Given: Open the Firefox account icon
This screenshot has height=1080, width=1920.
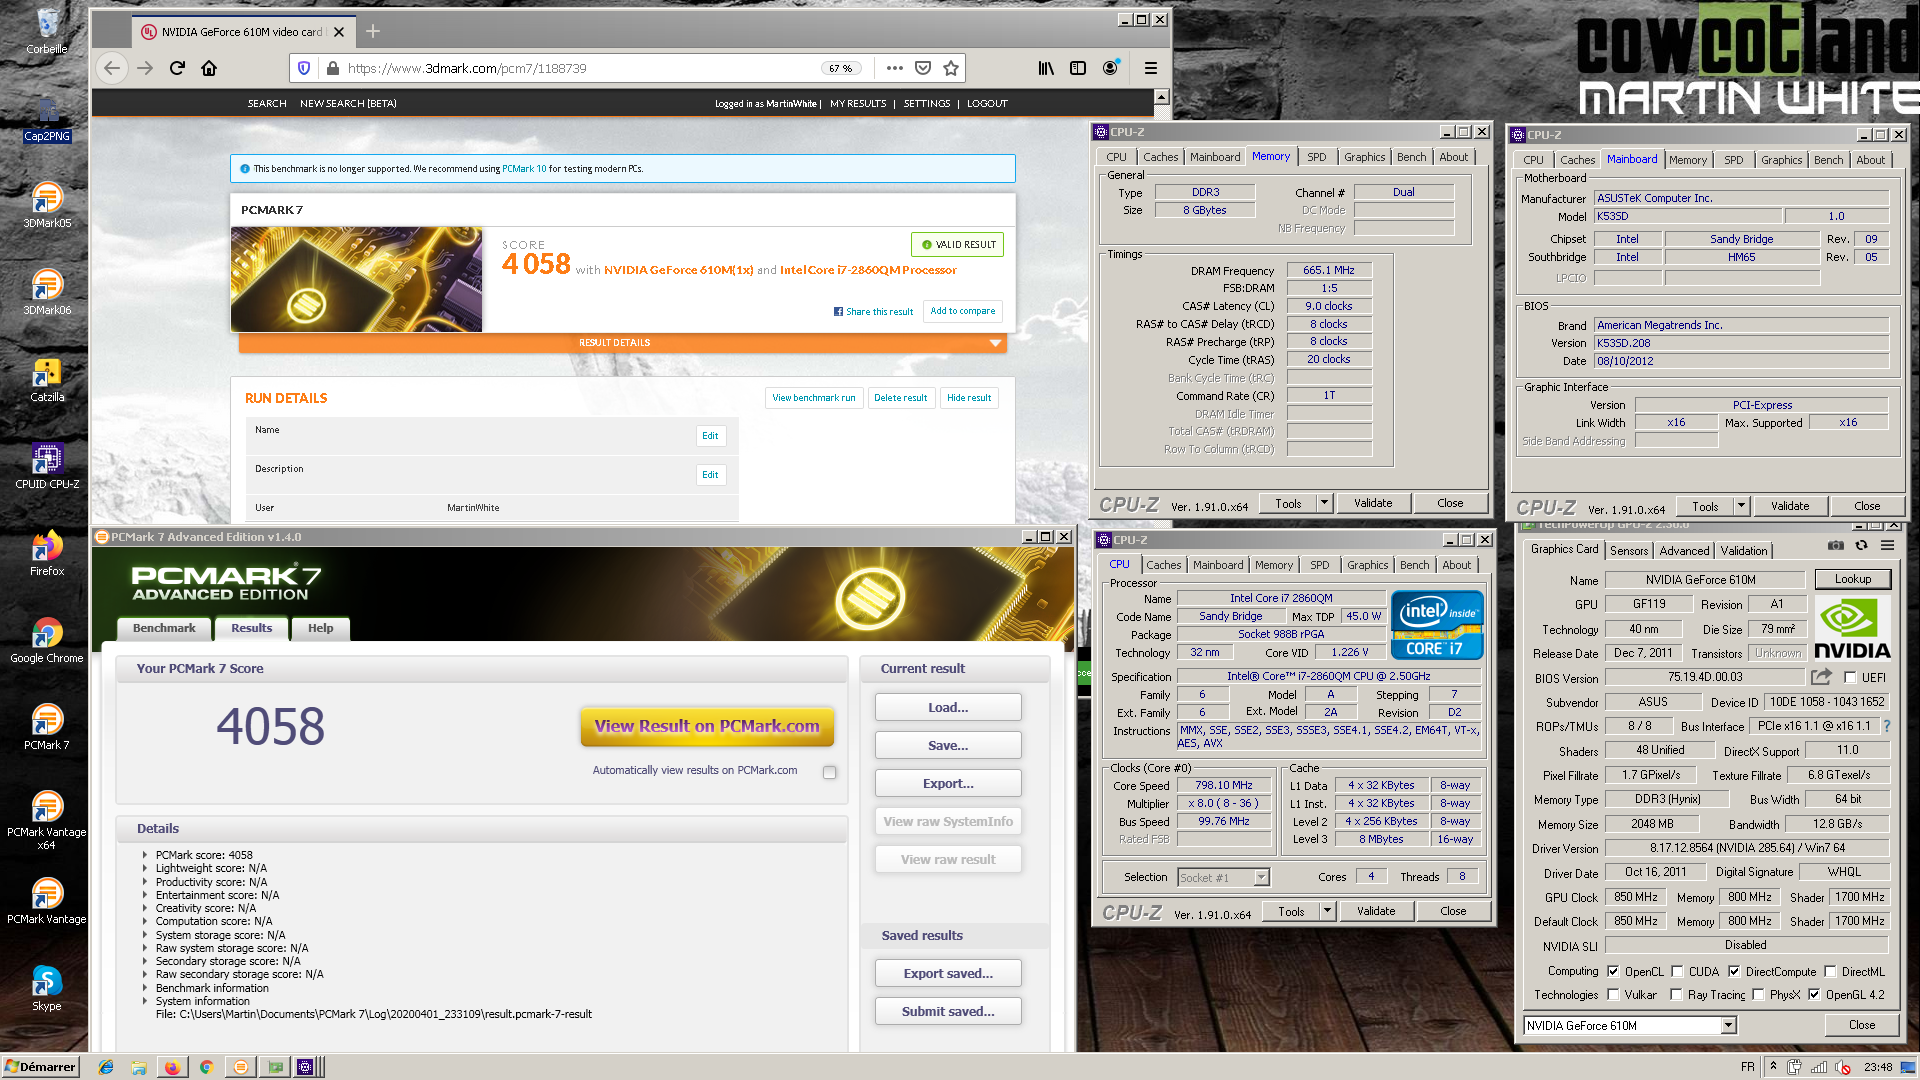Looking at the screenshot, I should click(1110, 68).
